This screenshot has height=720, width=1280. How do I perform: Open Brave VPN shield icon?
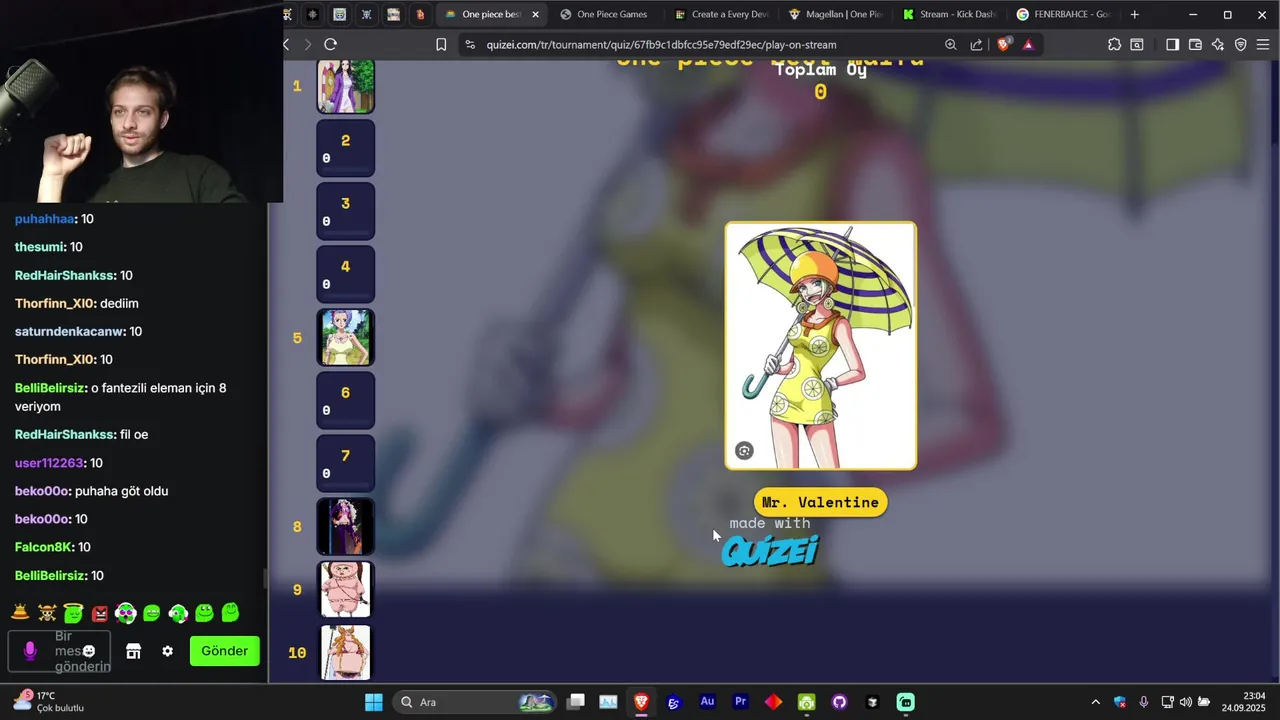click(x=1241, y=44)
